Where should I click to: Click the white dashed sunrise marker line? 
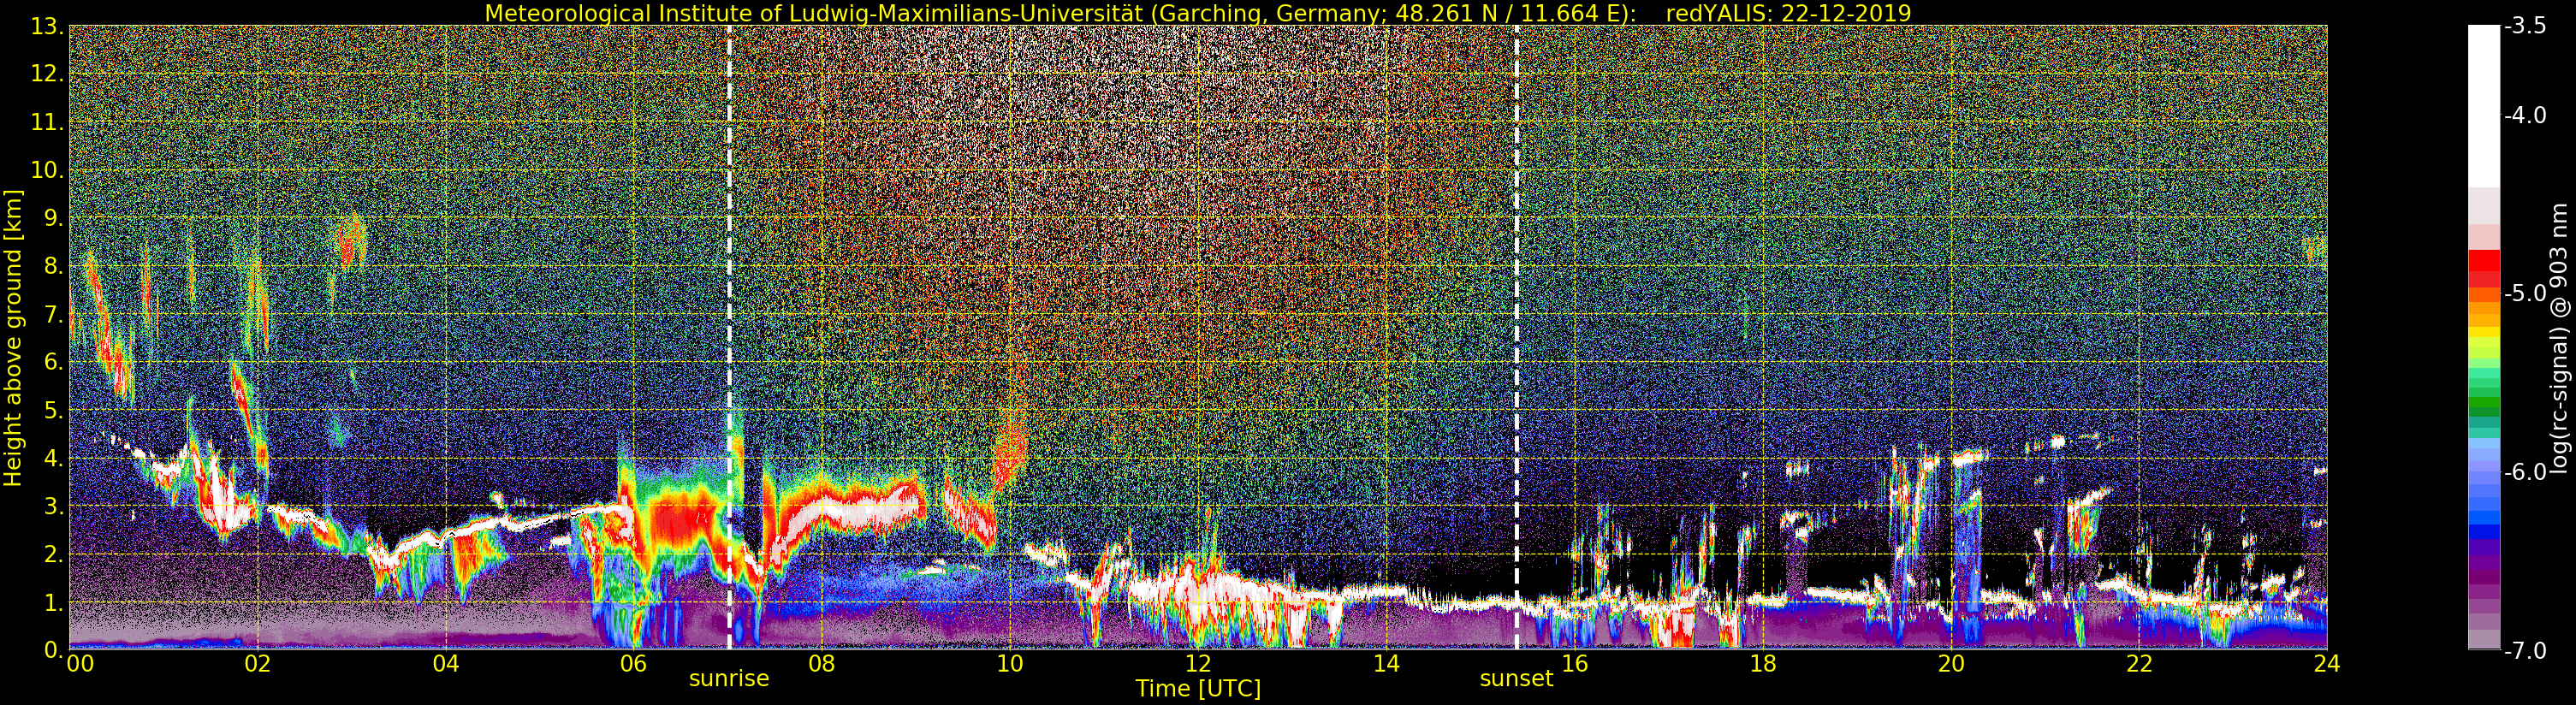tap(729, 337)
